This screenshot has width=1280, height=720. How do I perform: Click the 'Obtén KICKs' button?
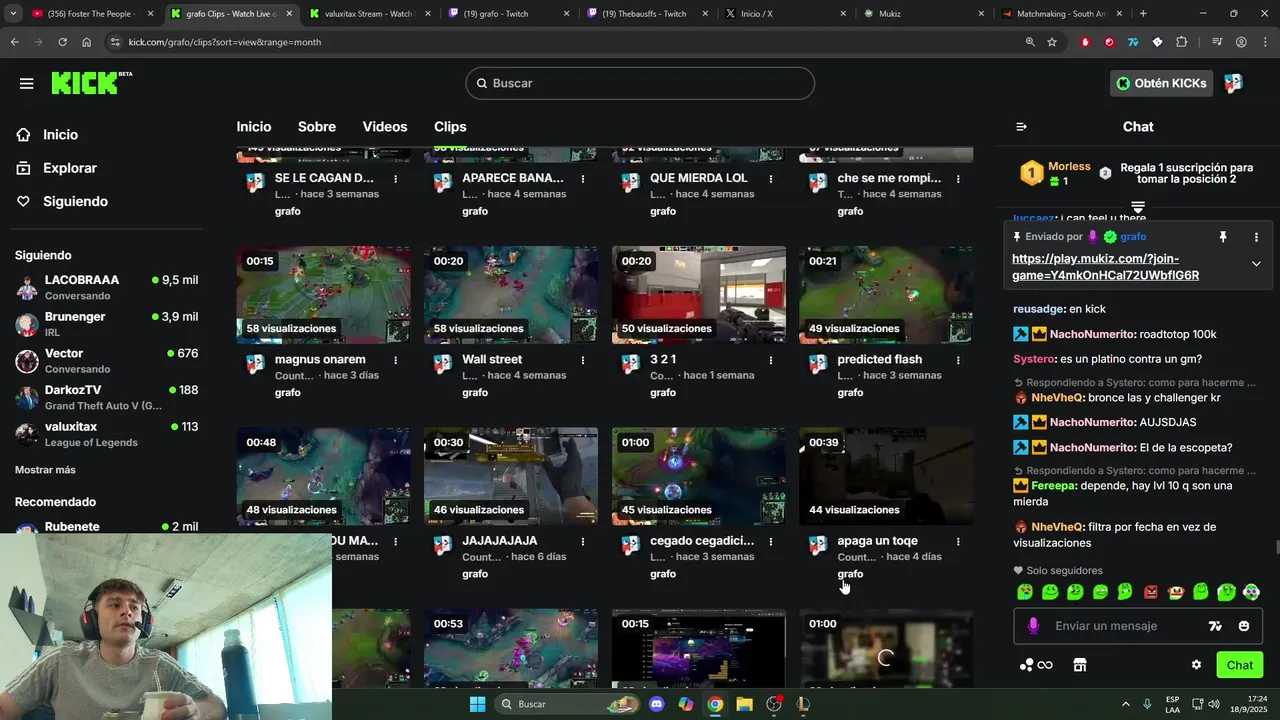(1161, 83)
